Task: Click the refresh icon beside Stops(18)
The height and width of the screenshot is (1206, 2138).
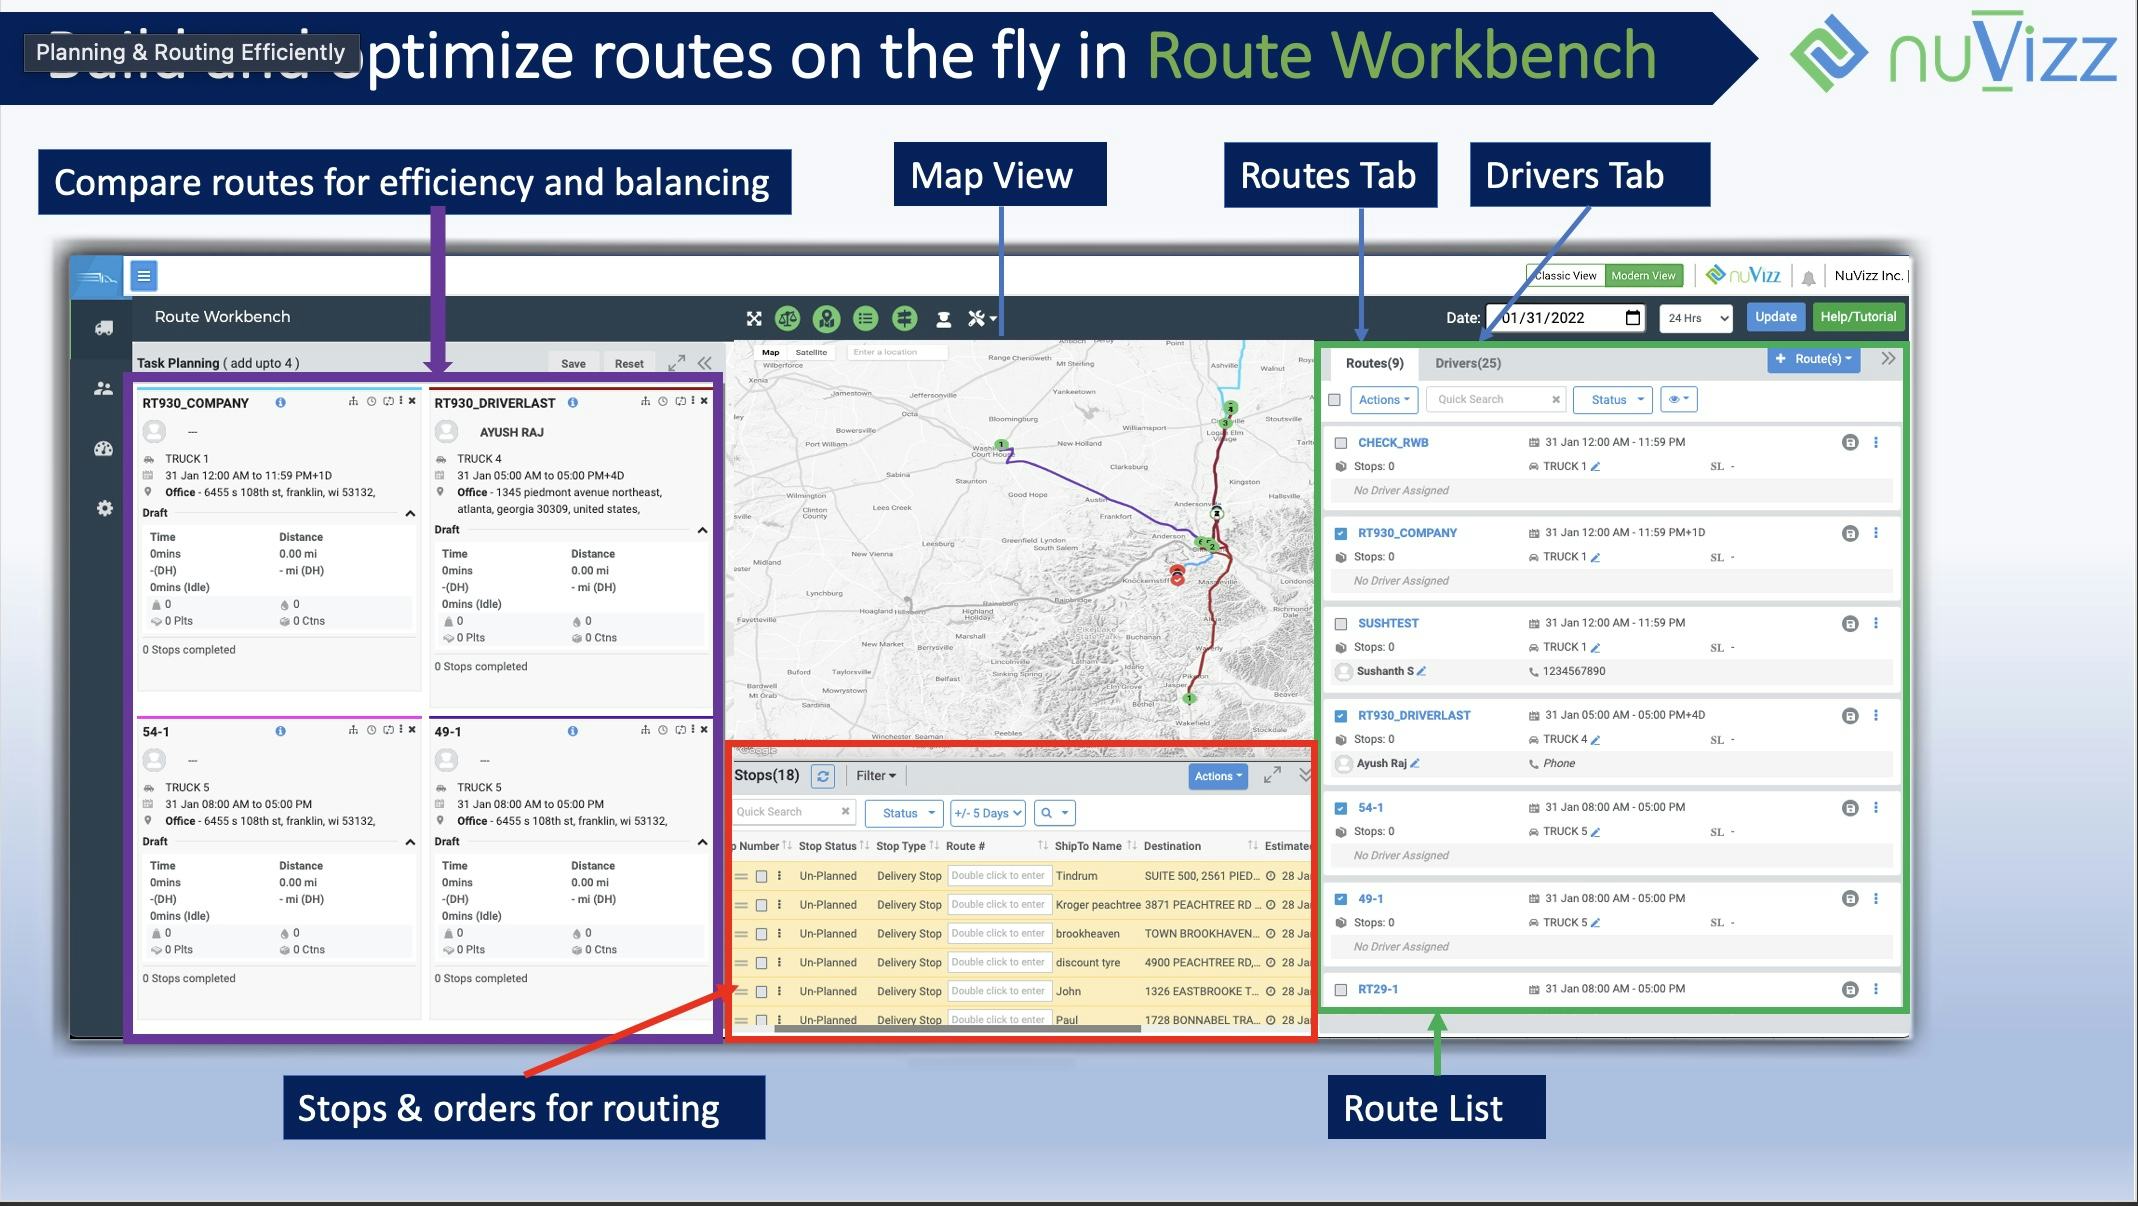Action: coord(823,776)
